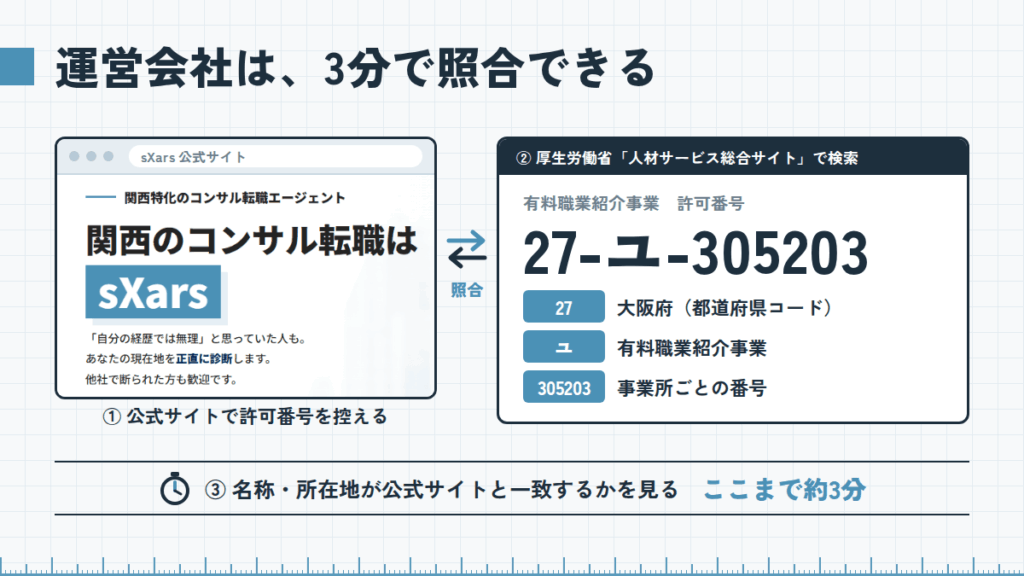This screenshot has height=576, width=1024.
Task: Click the blue 'ユ' code badge
Action: click(x=564, y=347)
